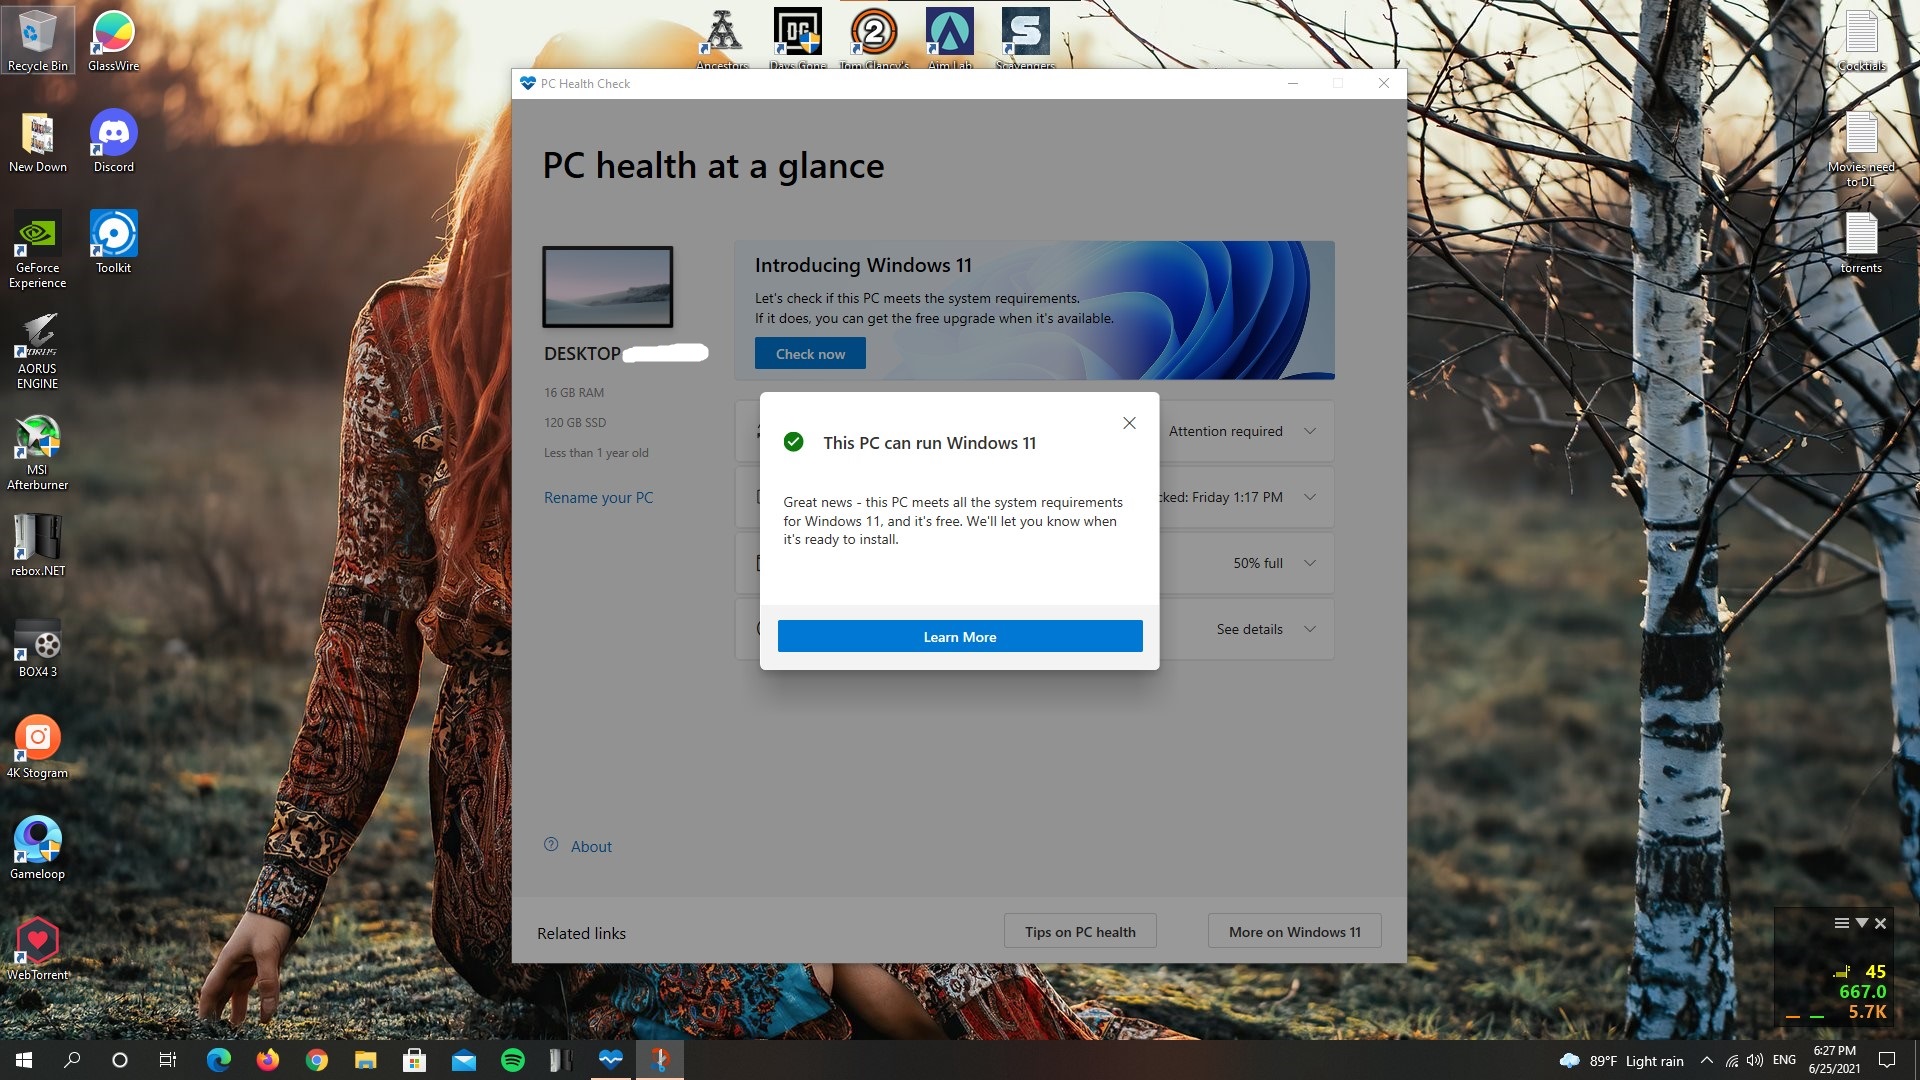Open the torrents text file icon
1920x1080 pixels.
(x=1861, y=242)
